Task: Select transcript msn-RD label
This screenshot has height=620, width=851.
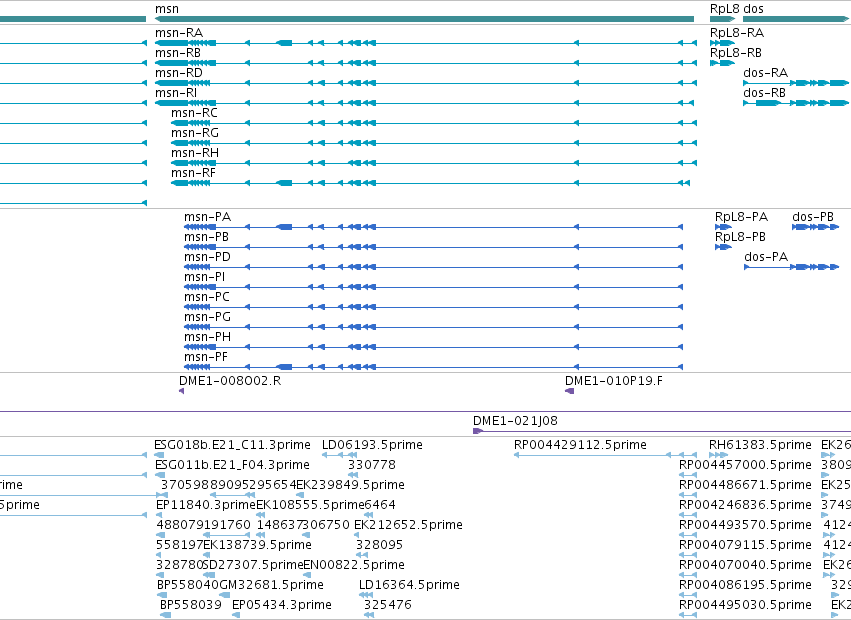Action: pyautogui.click(x=179, y=73)
